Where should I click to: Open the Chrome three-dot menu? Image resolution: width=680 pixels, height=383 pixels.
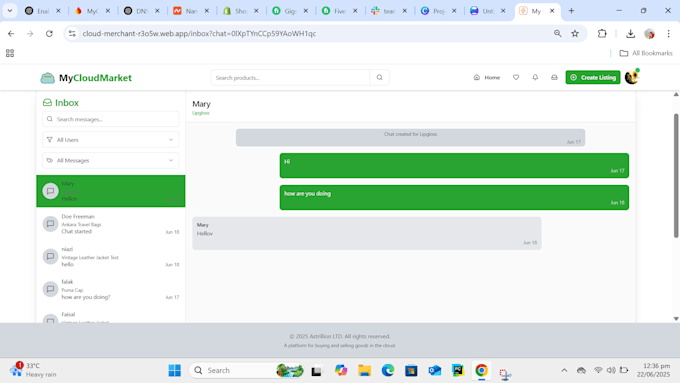click(668, 33)
